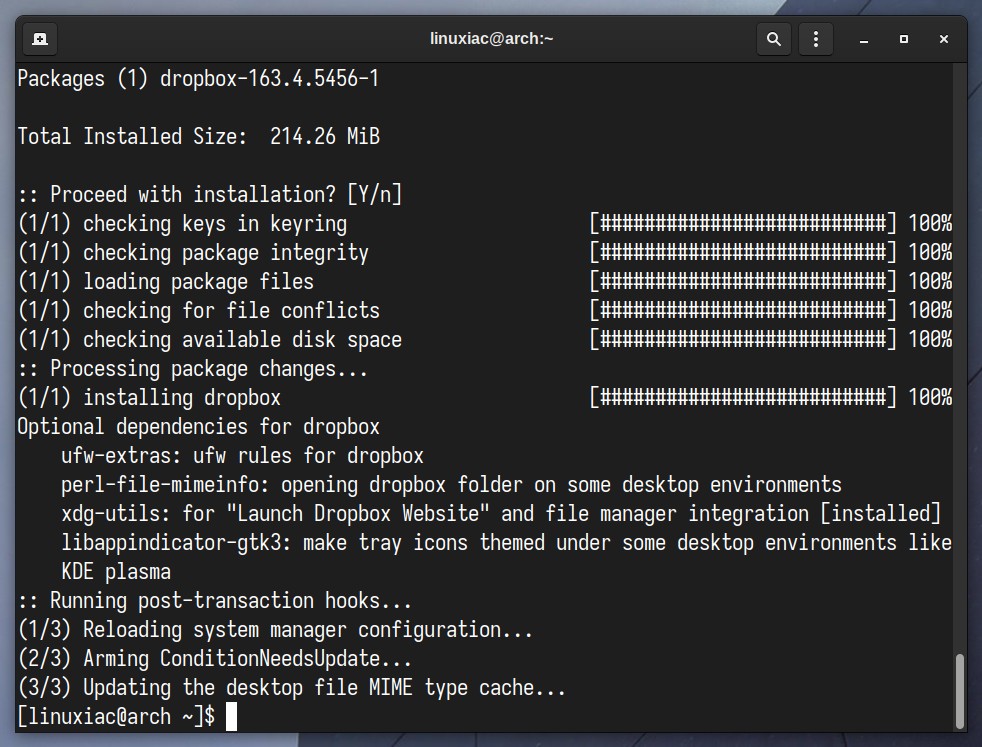Screen dimensions: 982x747
Task: Click 'checking for file conflicts' text
Action: point(231,311)
